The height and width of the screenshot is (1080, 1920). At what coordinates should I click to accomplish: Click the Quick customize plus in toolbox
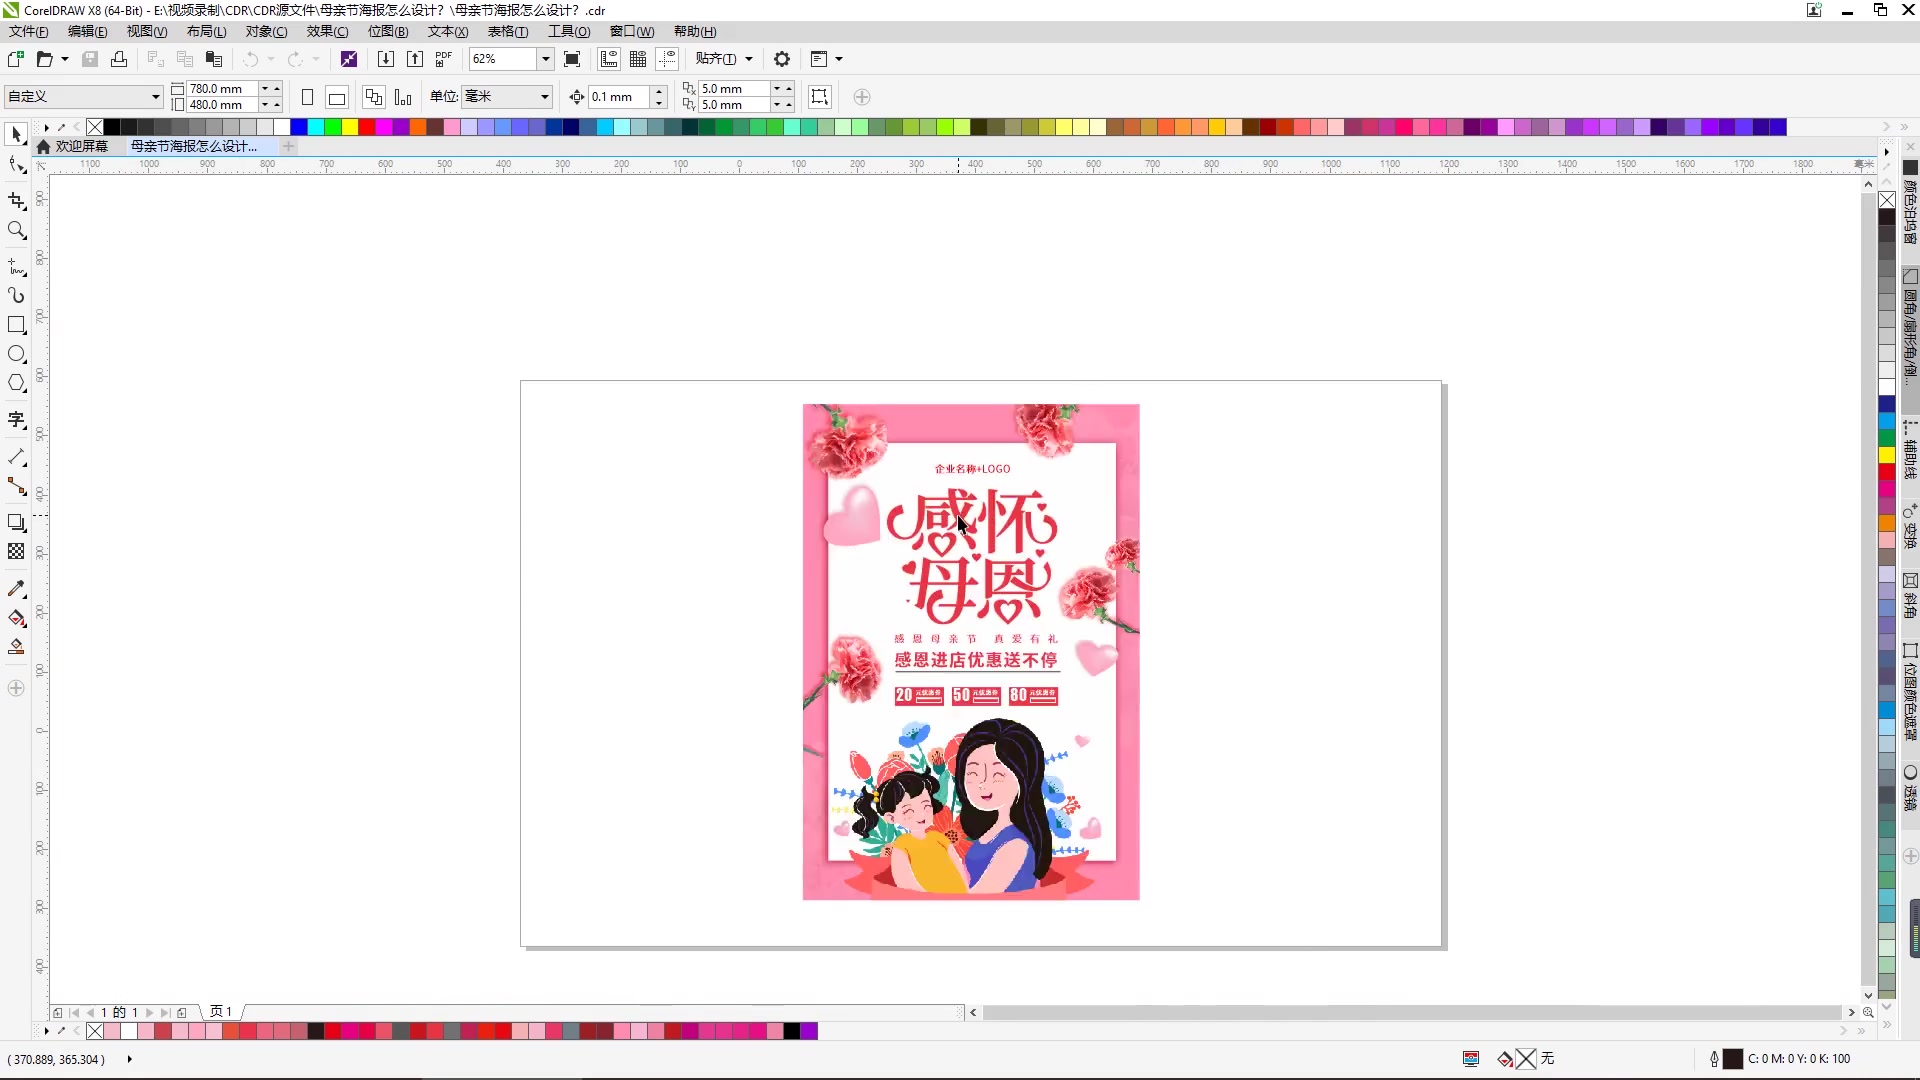pos(16,688)
